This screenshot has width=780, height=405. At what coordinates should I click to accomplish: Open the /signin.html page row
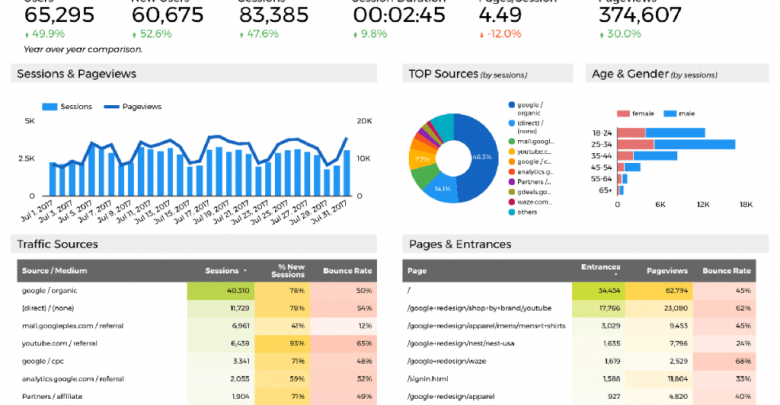[579, 379]
